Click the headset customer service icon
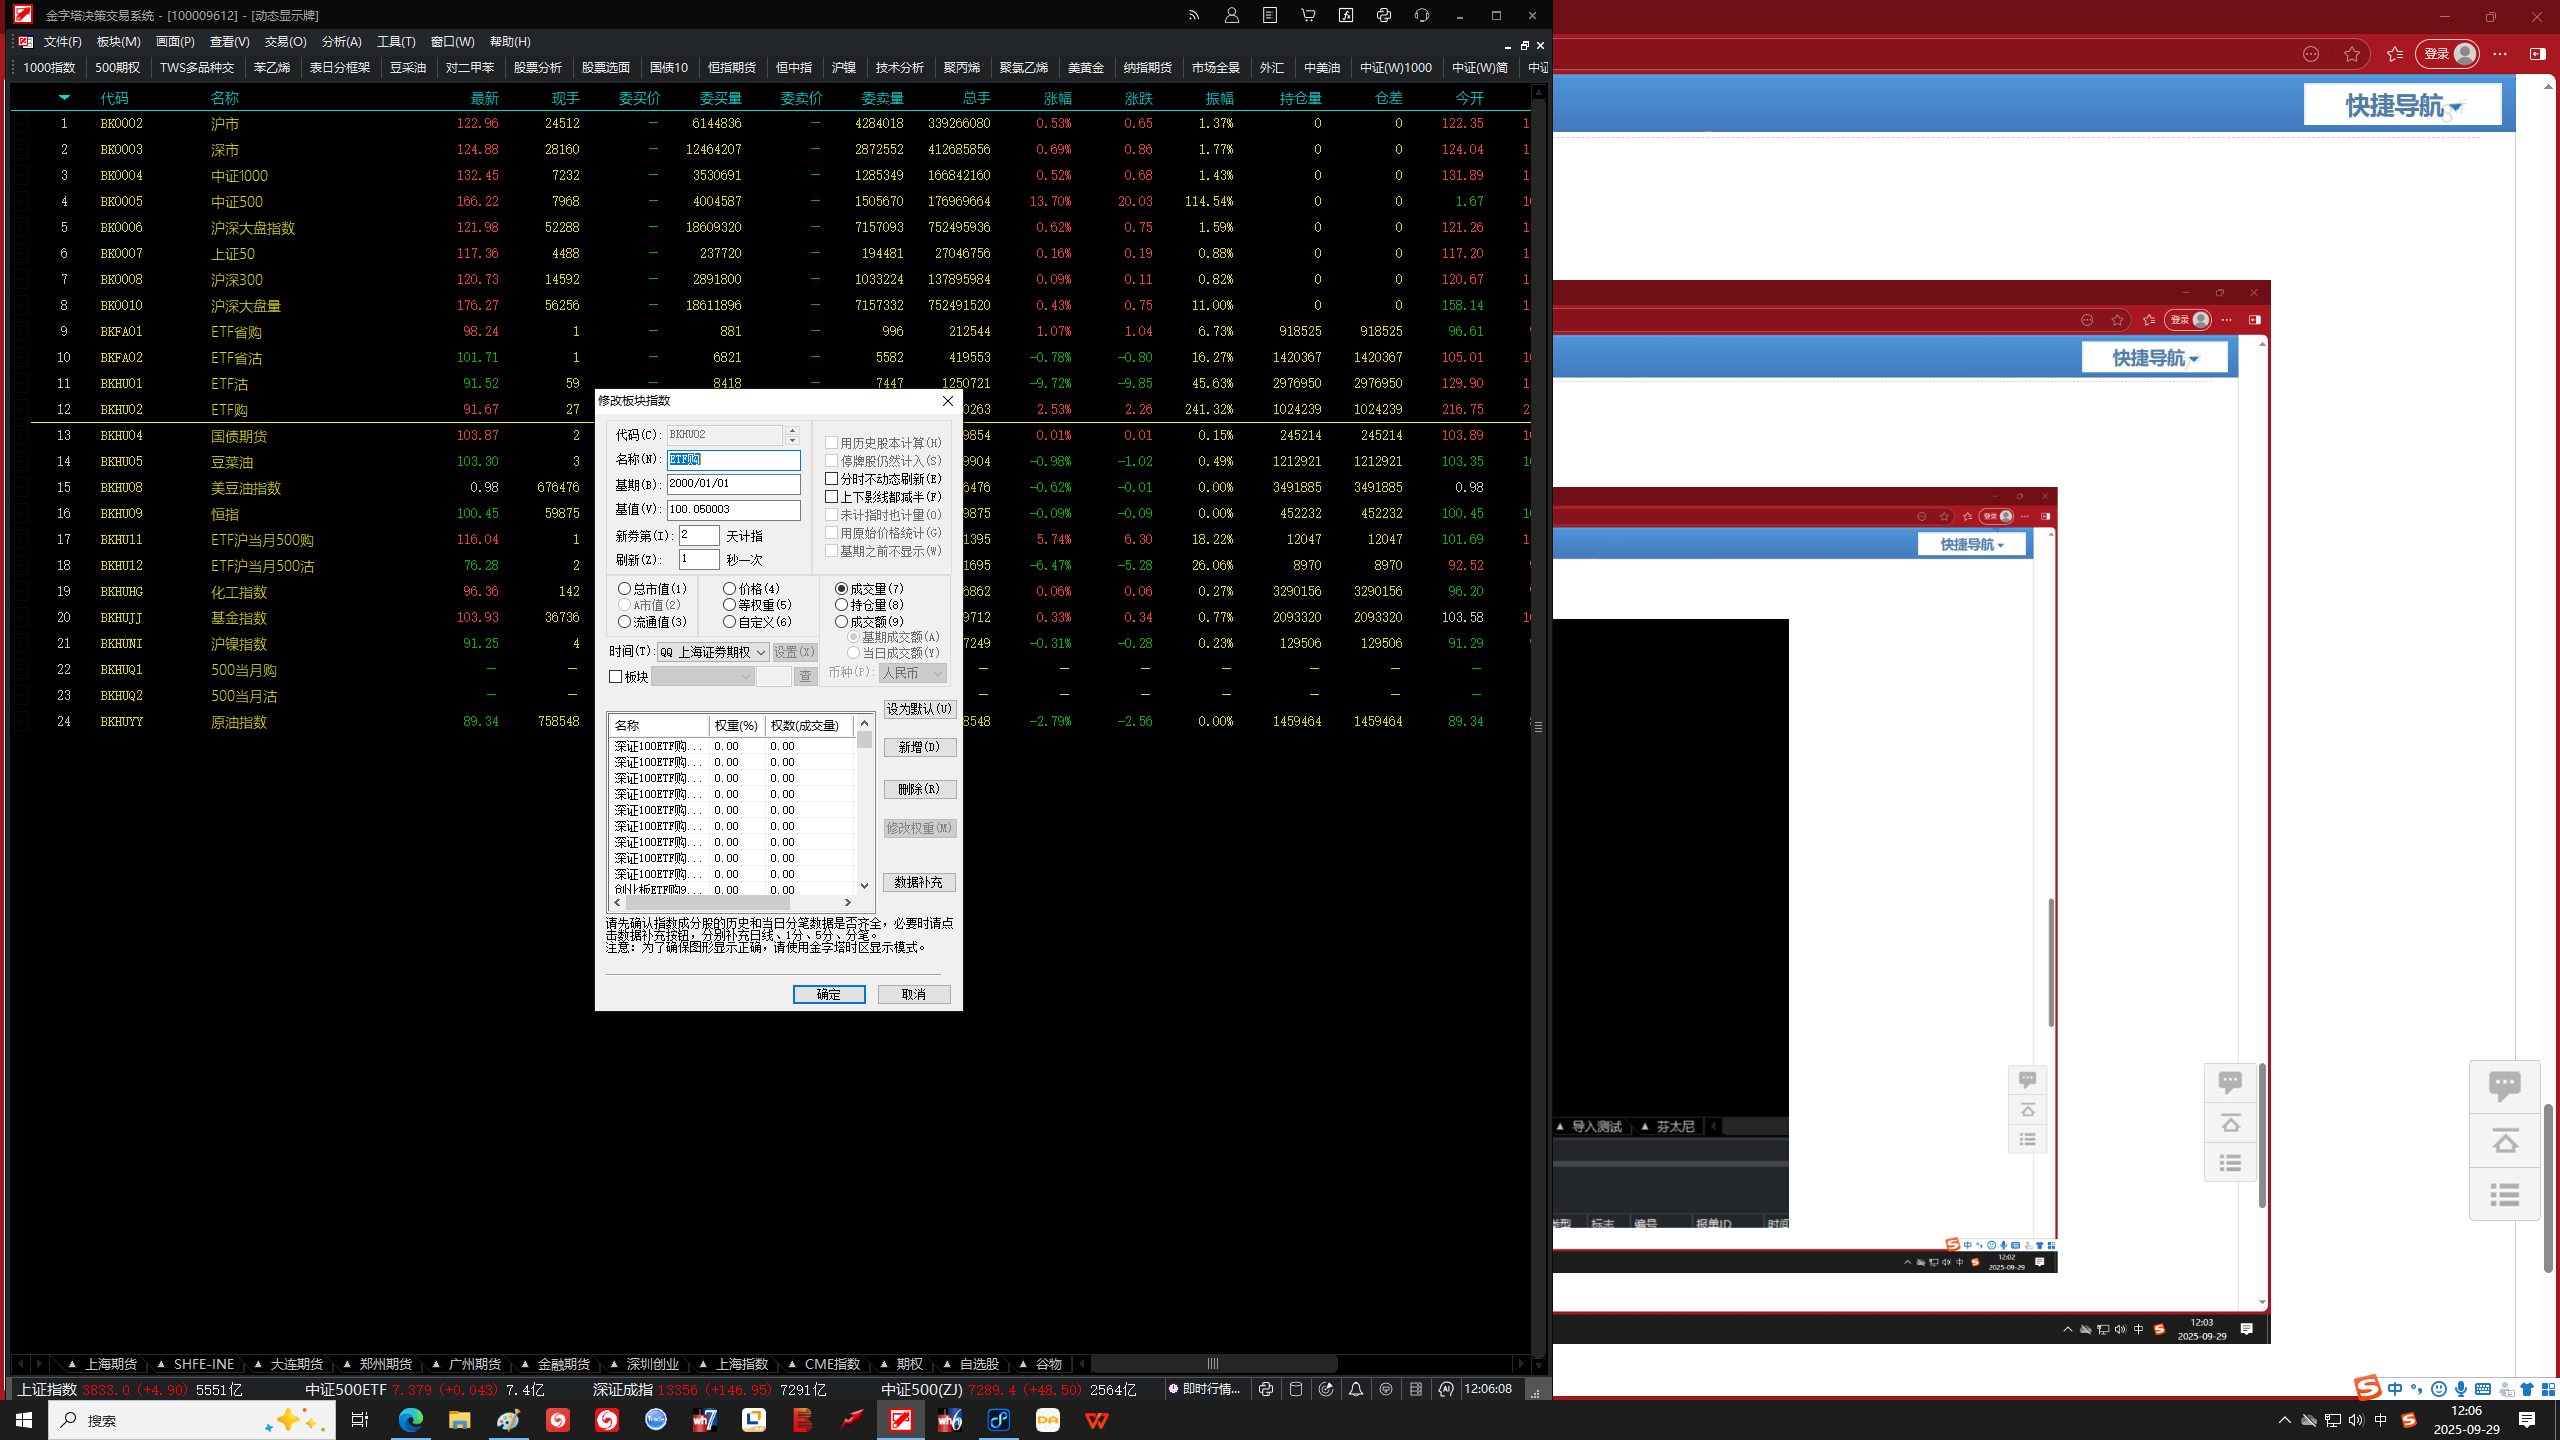The width and height of the screenshot is (2560, 1440). [x=1422, y=15]
